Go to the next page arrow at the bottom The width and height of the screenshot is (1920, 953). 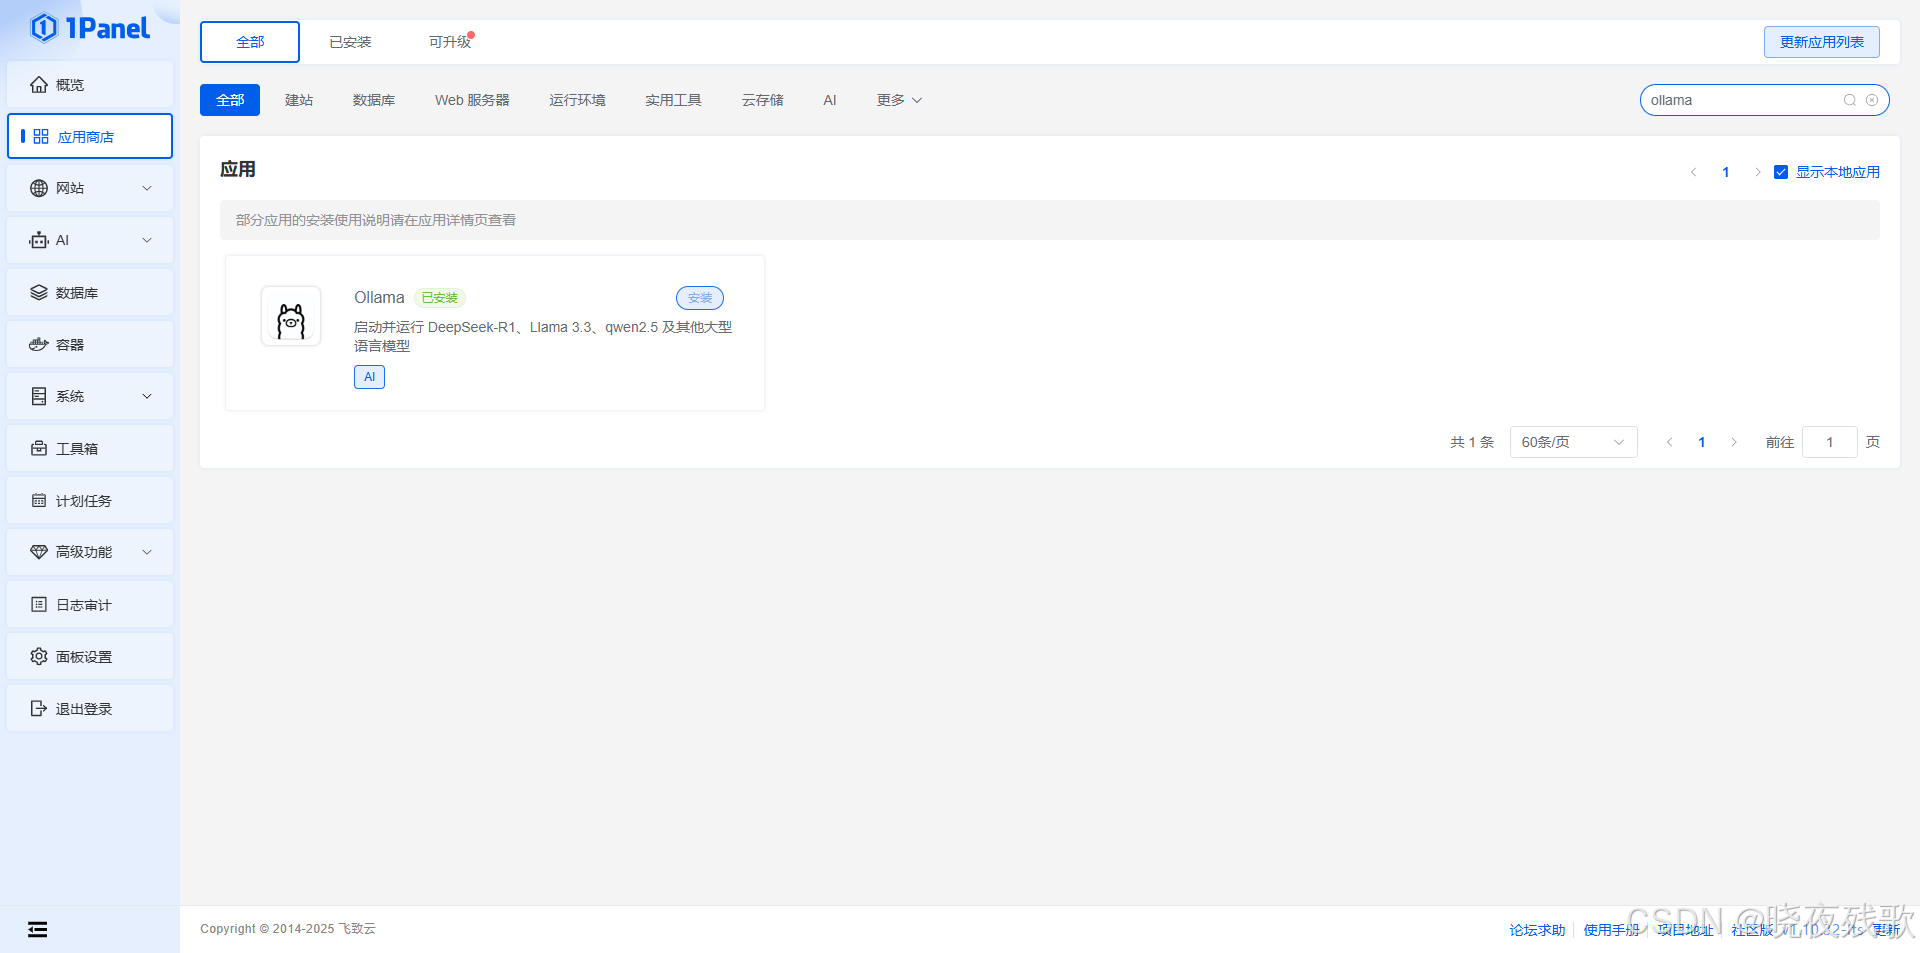(1734, 442)
